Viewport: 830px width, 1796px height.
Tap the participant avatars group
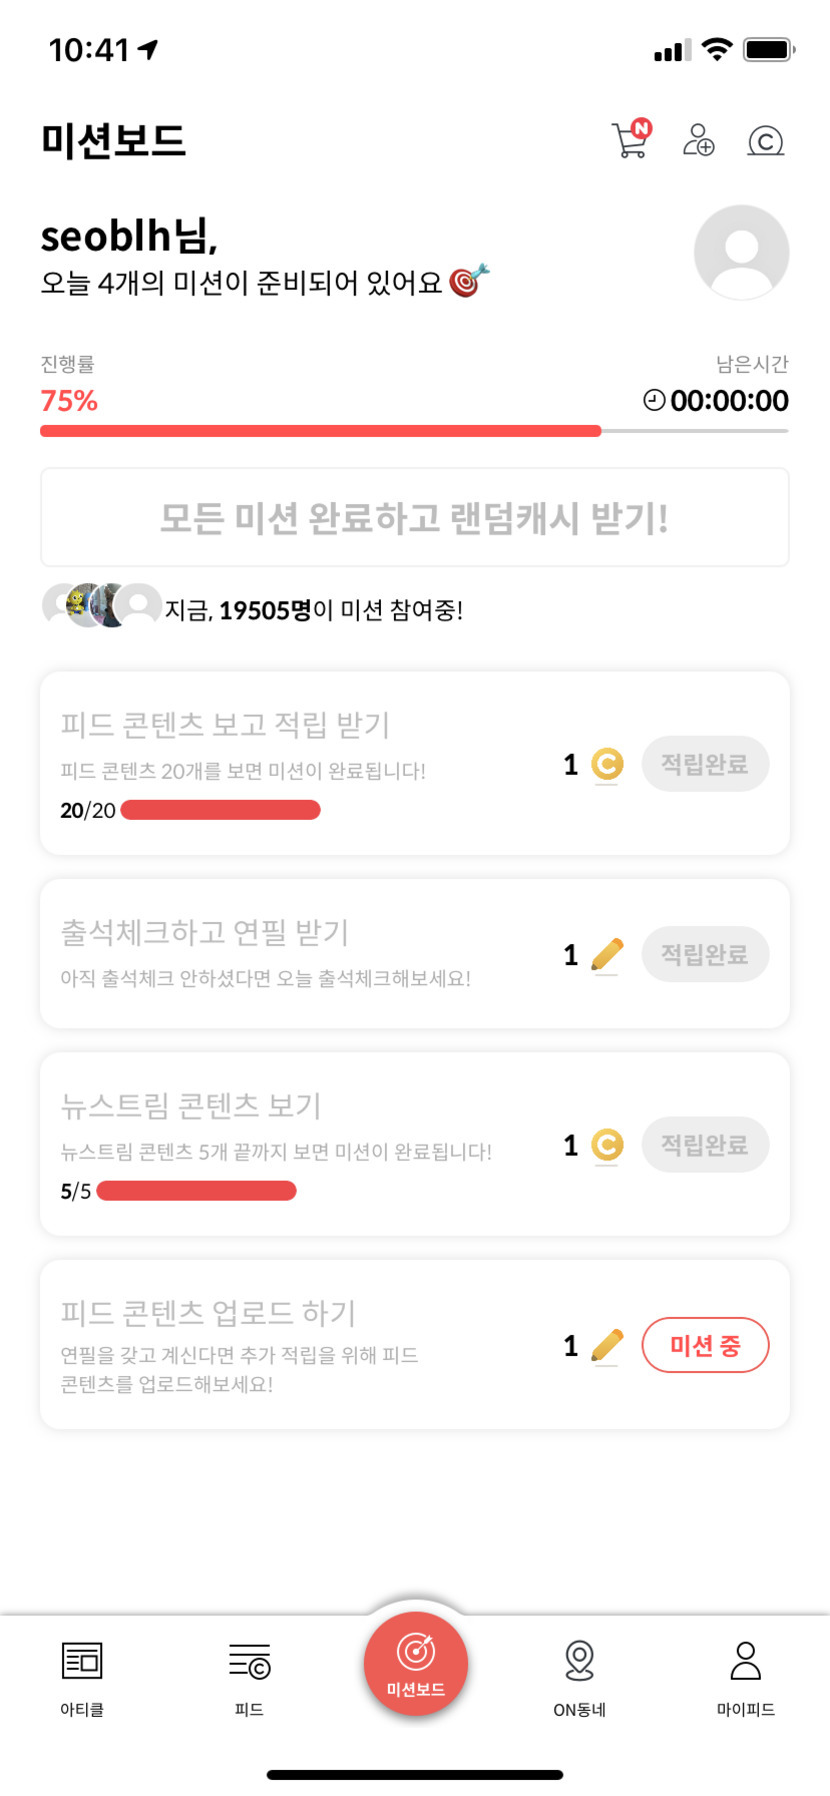pos(101,605)
